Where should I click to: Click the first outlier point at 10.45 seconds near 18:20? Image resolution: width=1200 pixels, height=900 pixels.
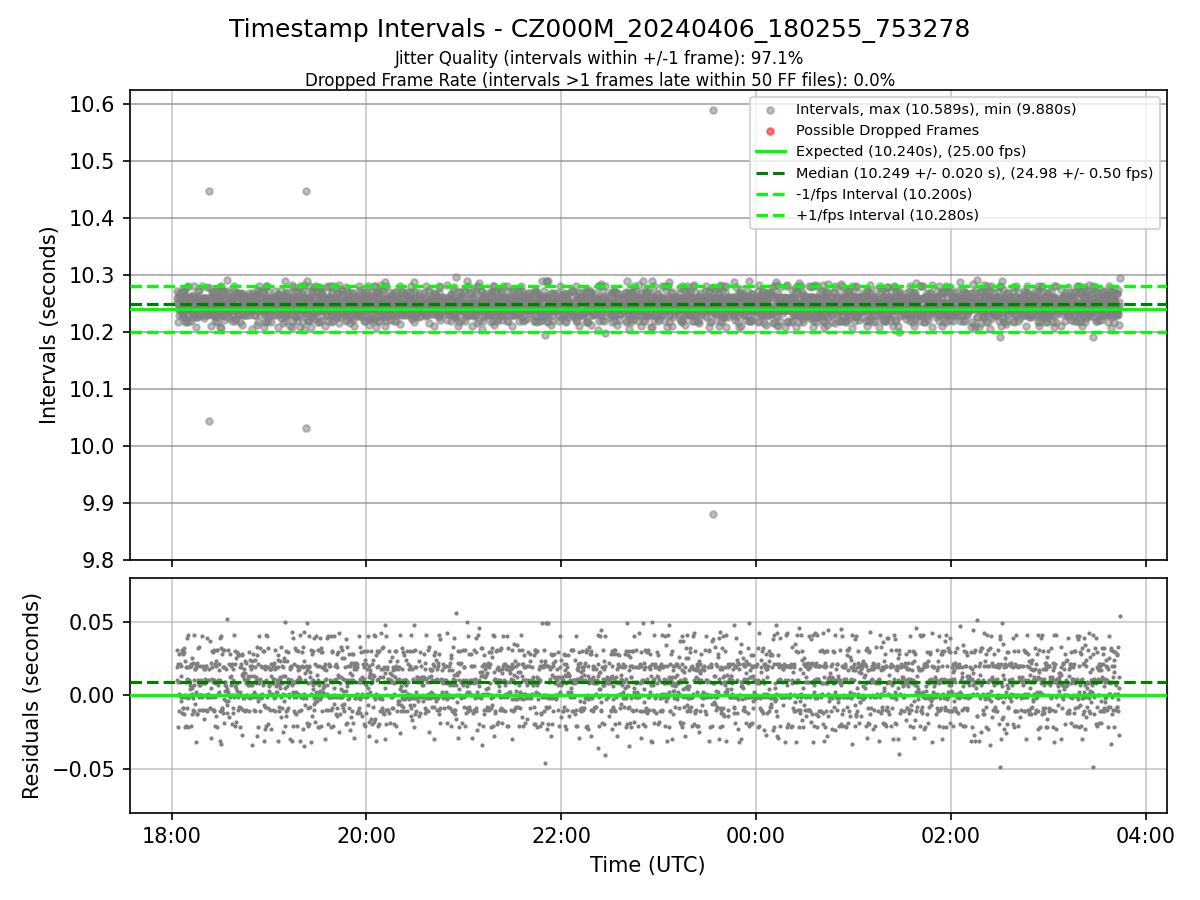click(x=209, y=191)
